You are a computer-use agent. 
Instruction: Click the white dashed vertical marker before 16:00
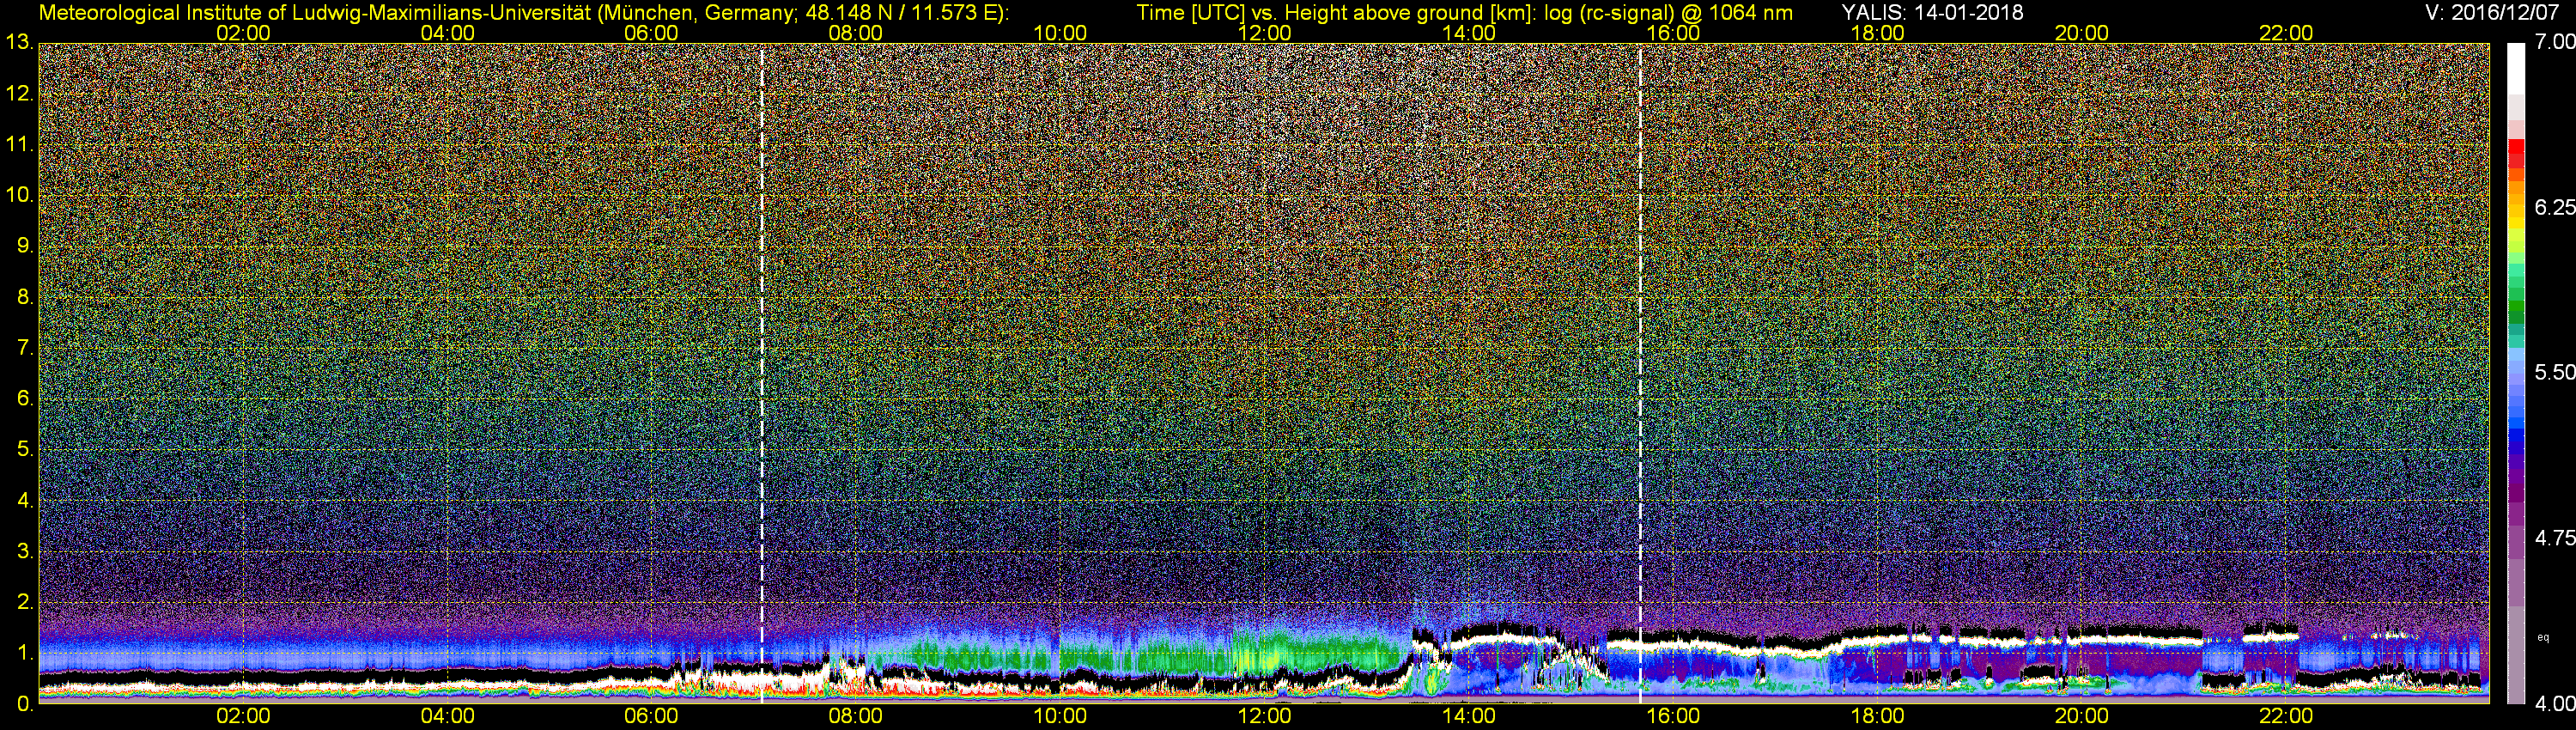pyautogui.click(x=1641, y=374)
